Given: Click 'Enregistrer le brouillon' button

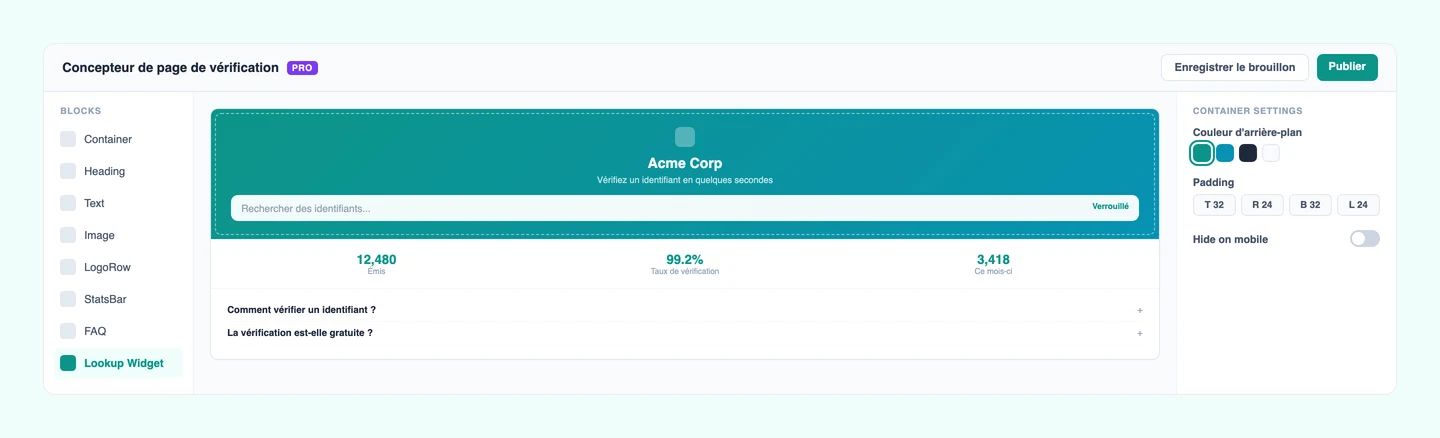Looking at the screenshot, I should coord(1235,67).
